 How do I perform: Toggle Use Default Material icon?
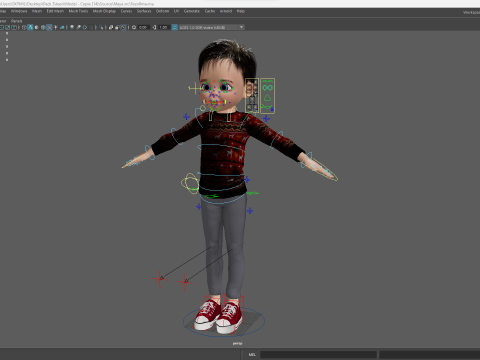(36, 27)
